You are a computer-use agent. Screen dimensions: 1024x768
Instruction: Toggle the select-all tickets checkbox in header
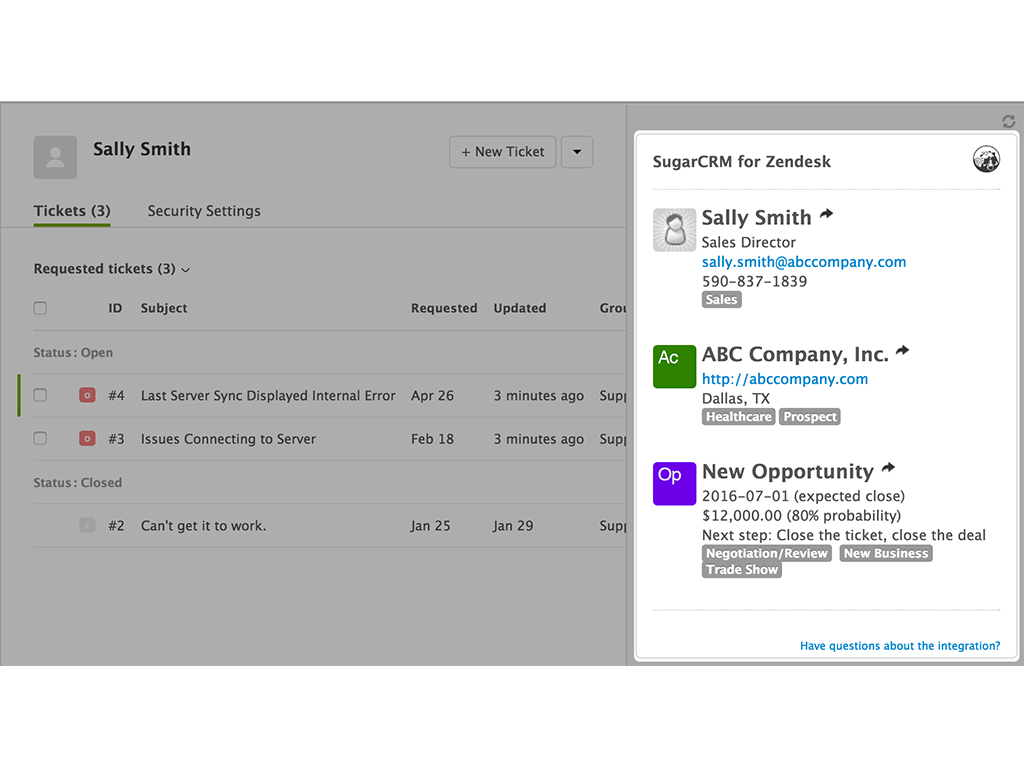click(40, 308)
